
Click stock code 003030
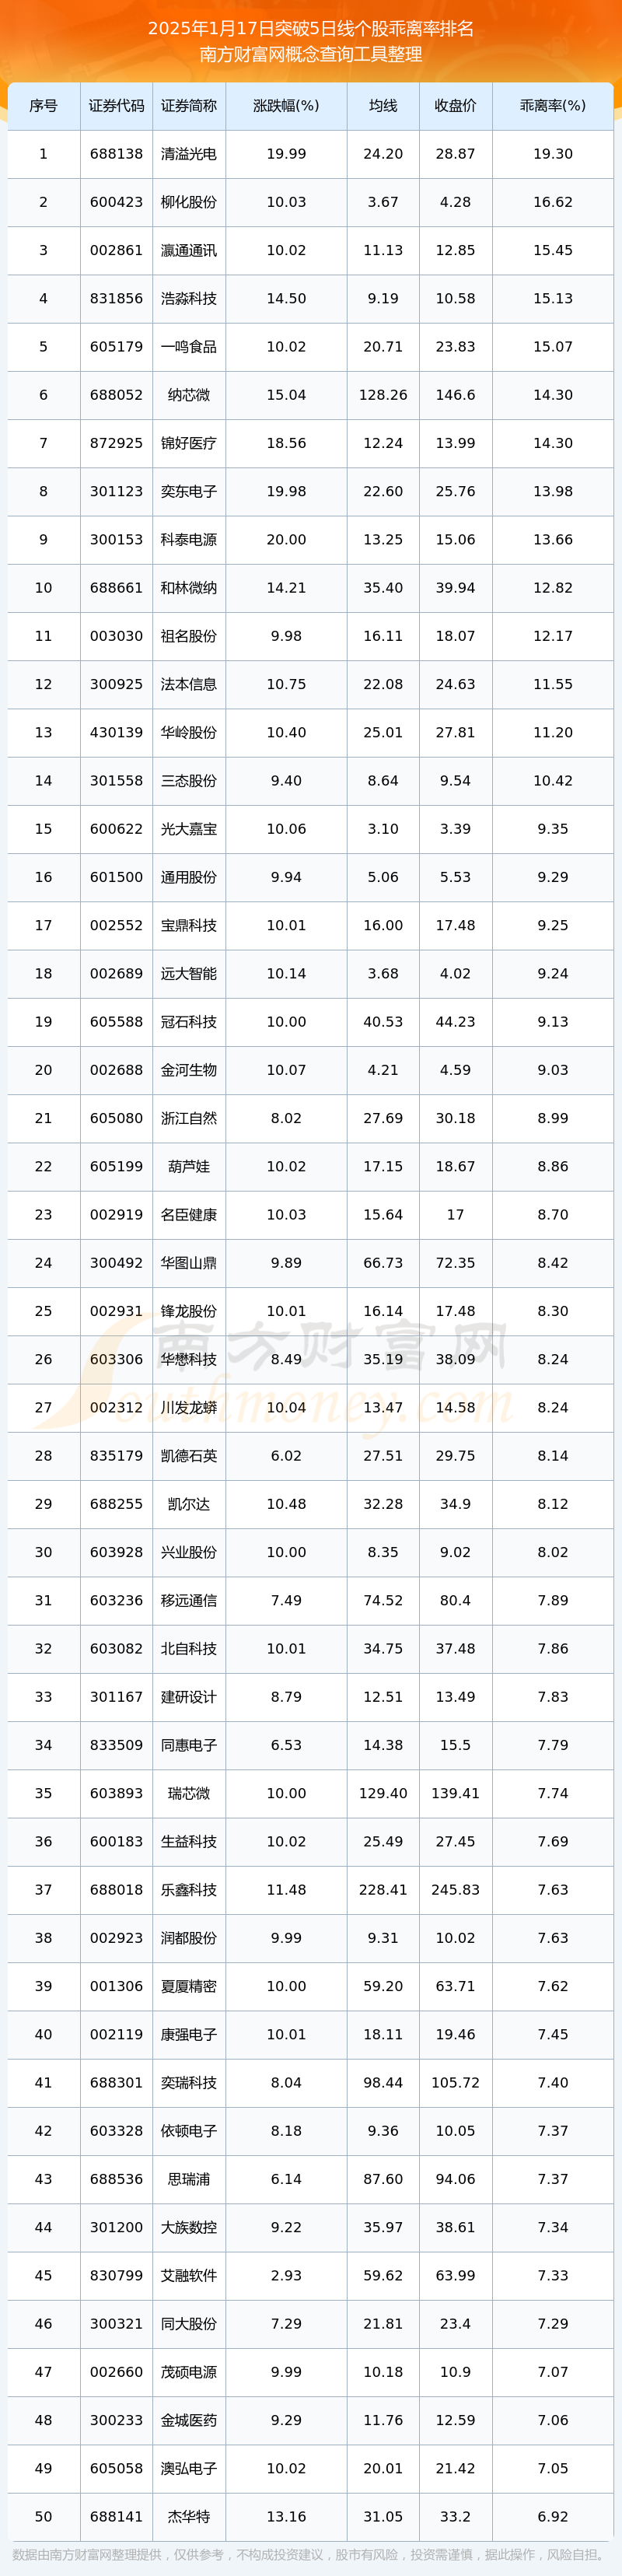116,636
